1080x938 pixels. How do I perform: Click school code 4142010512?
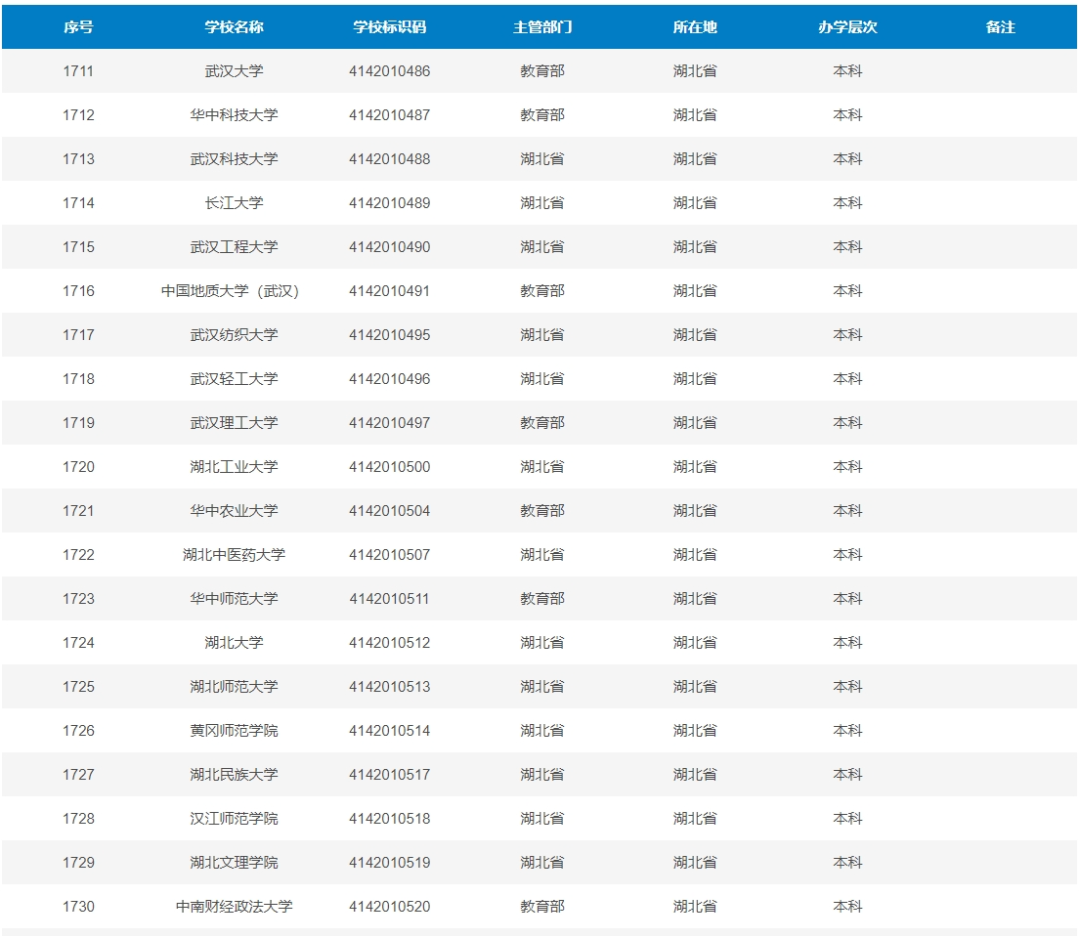pyautogui.click(x=389, y=643)
